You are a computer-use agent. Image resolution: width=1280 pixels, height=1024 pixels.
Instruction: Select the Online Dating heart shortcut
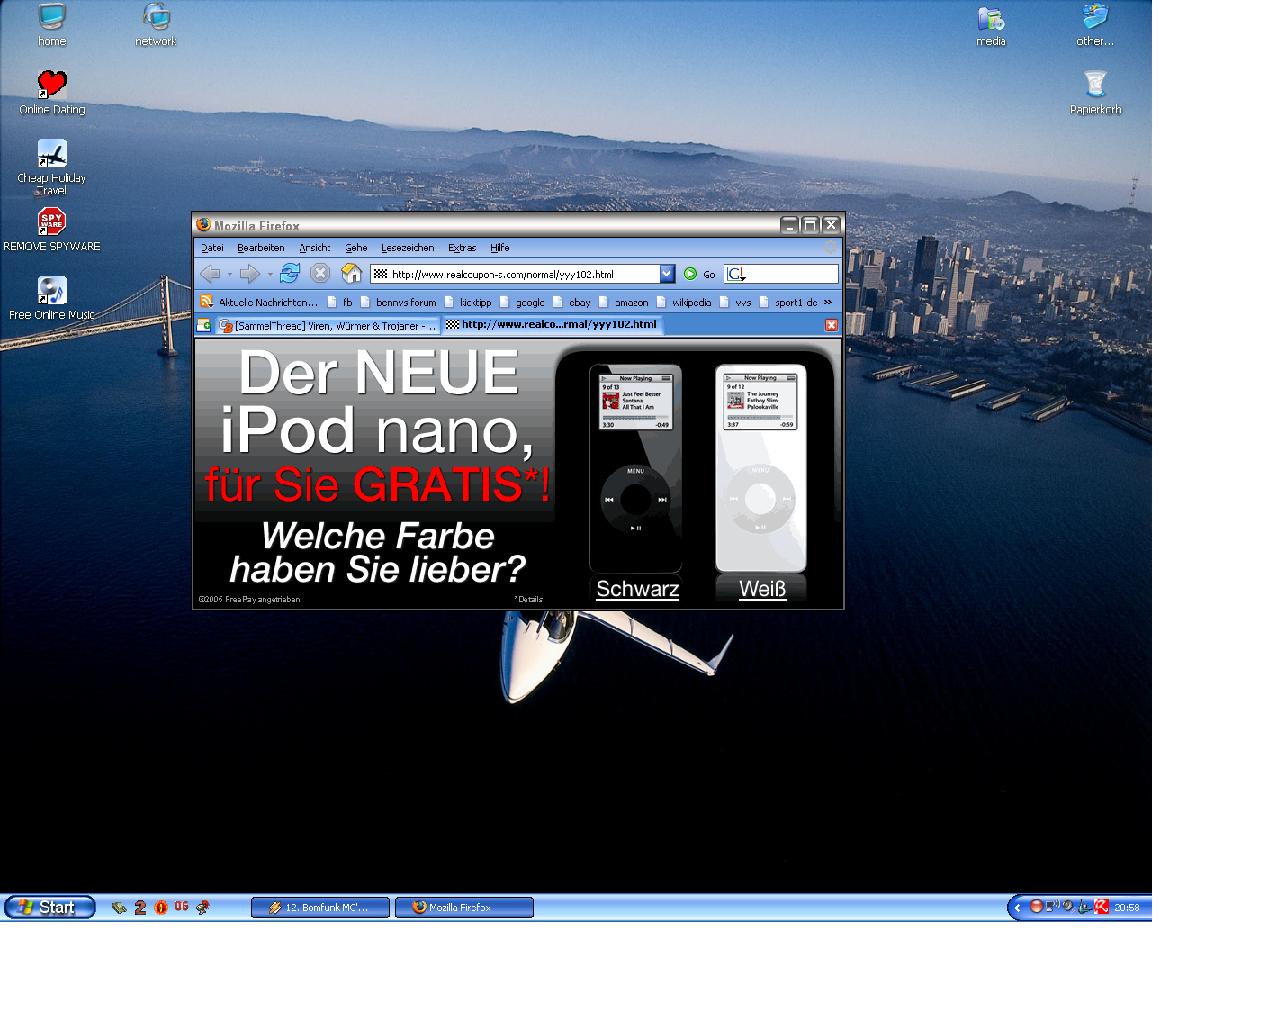52,93
